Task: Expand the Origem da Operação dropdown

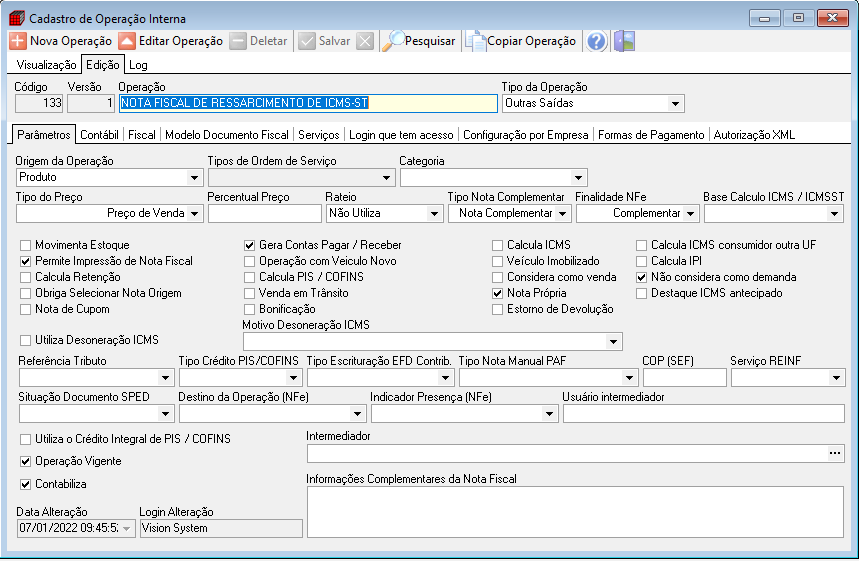Action: click(x=194, y=178)
